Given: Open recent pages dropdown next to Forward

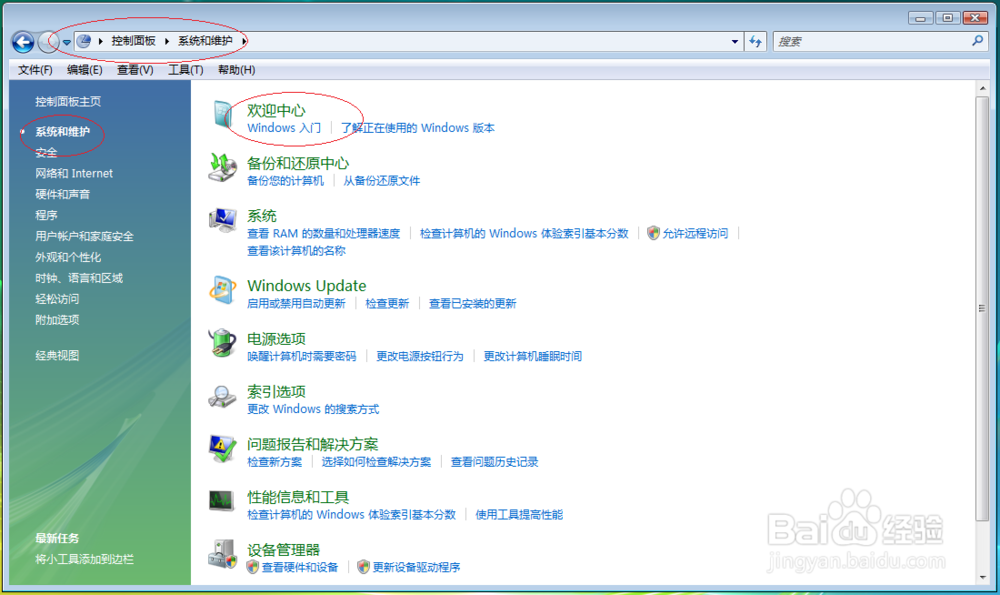Looking at the screenshot, I should 66,43.
